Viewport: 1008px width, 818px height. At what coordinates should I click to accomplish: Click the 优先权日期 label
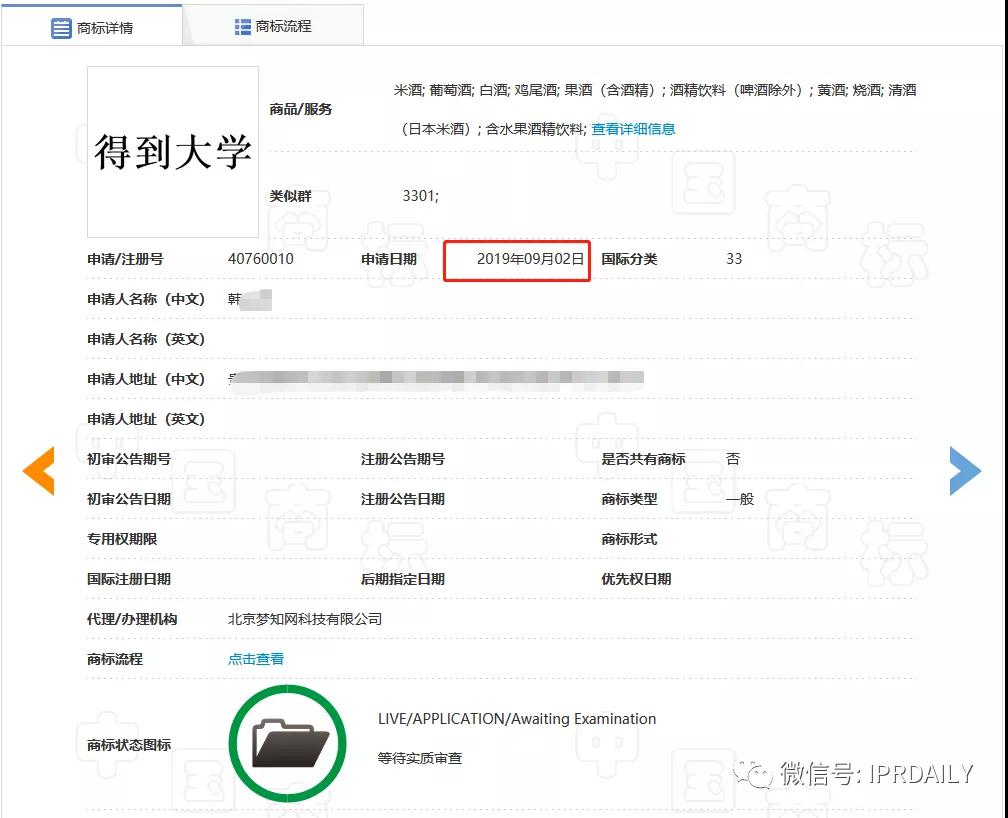click(x=636, y=579)
